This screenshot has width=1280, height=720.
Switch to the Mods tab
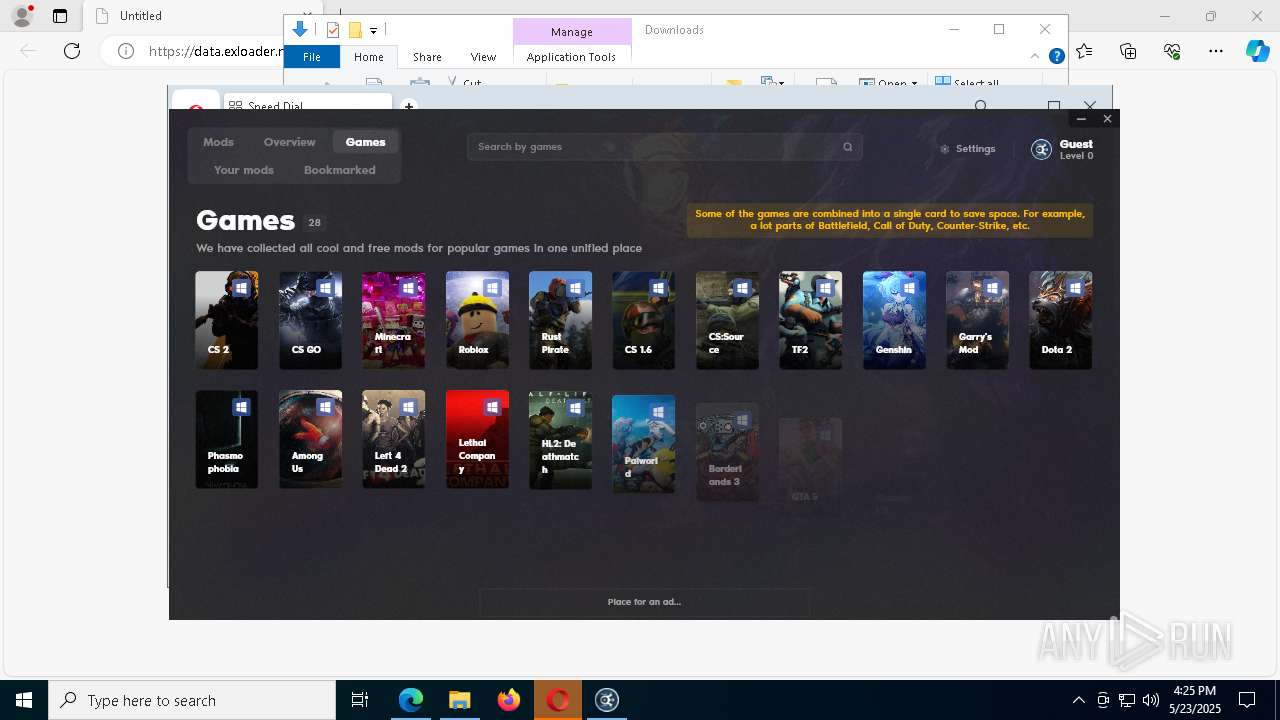tap(218, 142)
